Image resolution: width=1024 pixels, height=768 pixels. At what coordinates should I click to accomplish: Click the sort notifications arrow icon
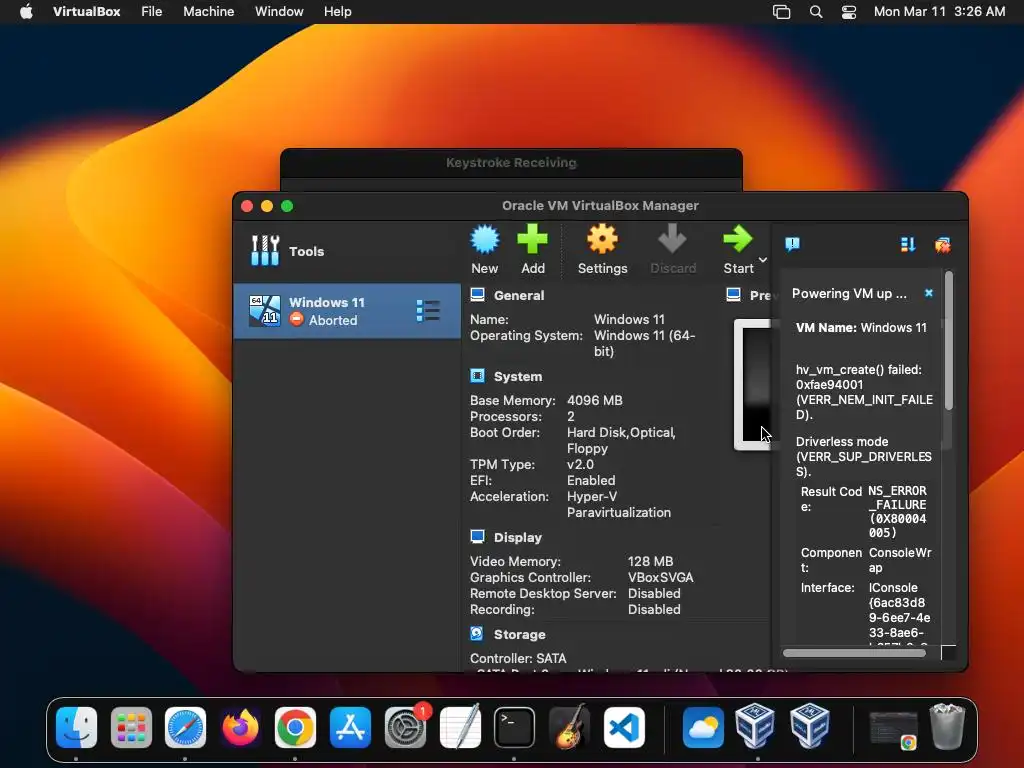(908, 244)
